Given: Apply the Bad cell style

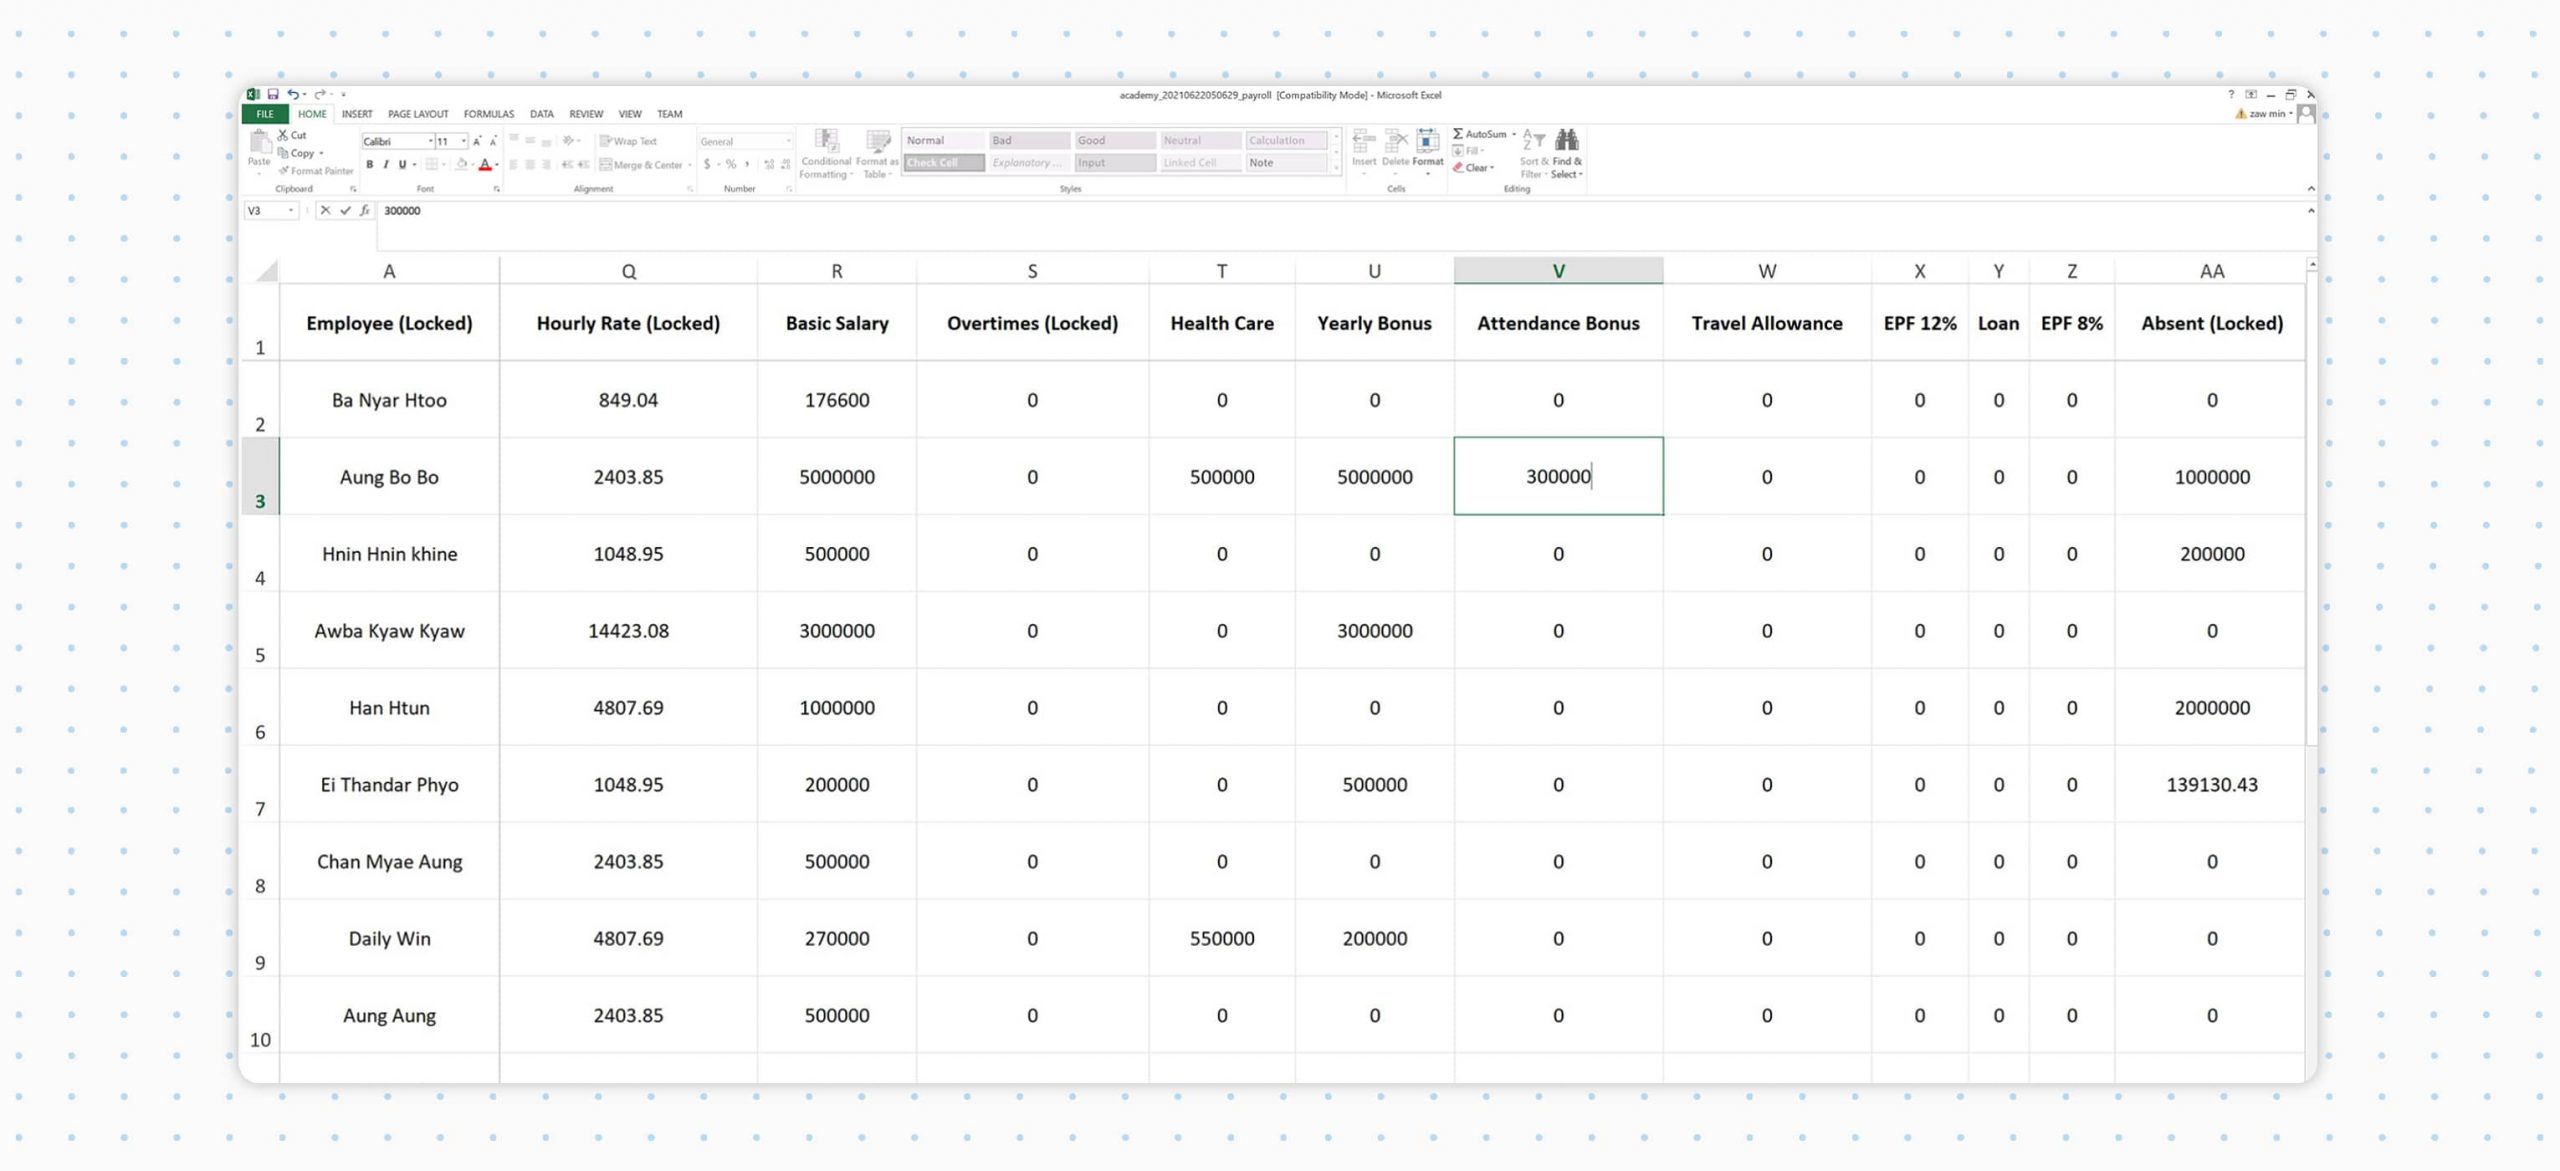Looking at the screenshot, I should click(1029, 141).
